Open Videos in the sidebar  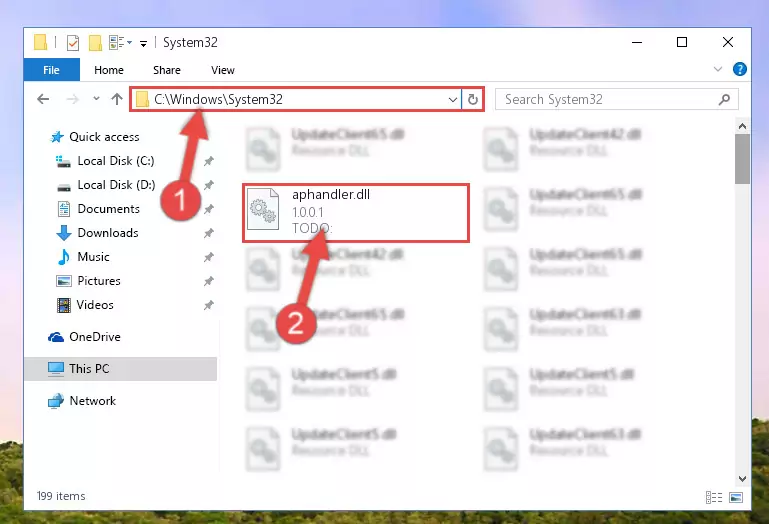tap(85, 305)
